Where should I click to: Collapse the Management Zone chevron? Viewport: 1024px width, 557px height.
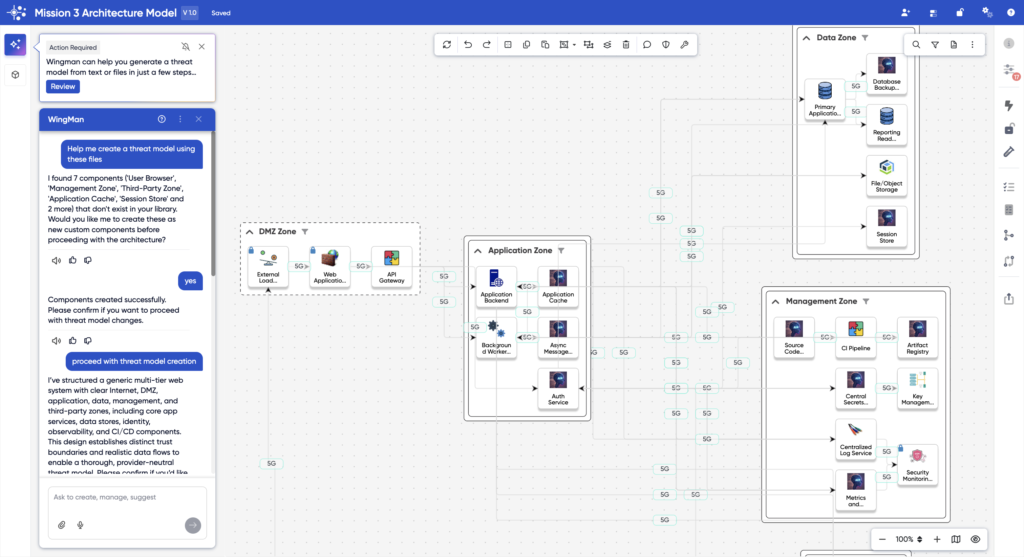[x=776, y=300]
